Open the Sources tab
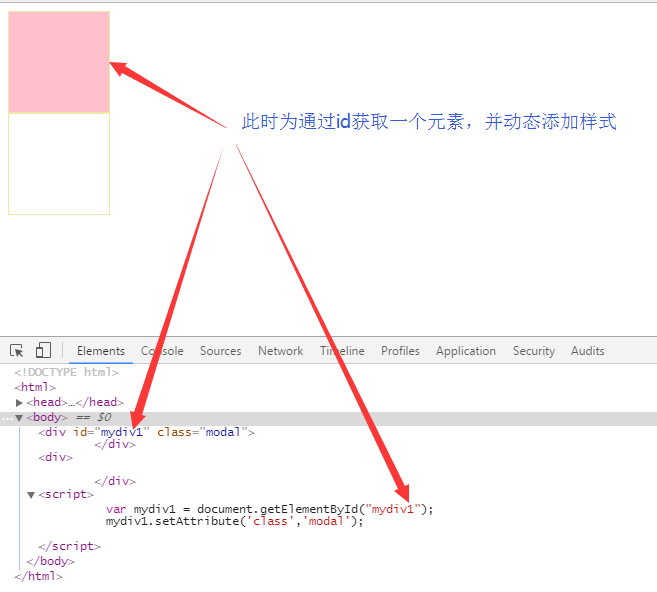 coord(220,351)
